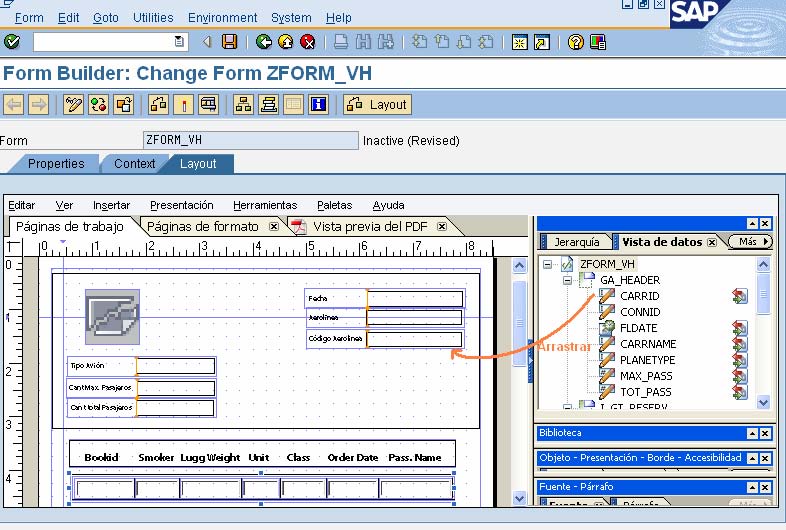Open the Utilities menu
This screenshot has width=786, height=530.
pos(153,18)
